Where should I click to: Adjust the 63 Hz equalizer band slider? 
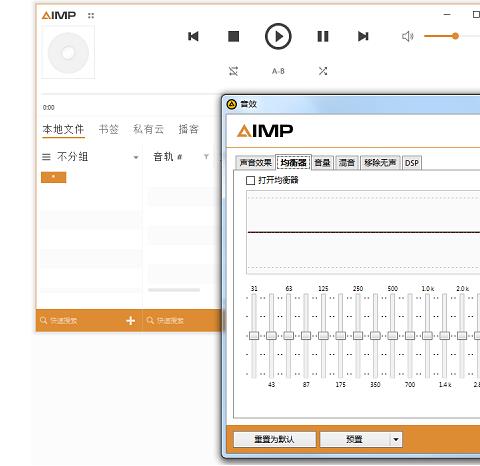(x=289, y=335)
